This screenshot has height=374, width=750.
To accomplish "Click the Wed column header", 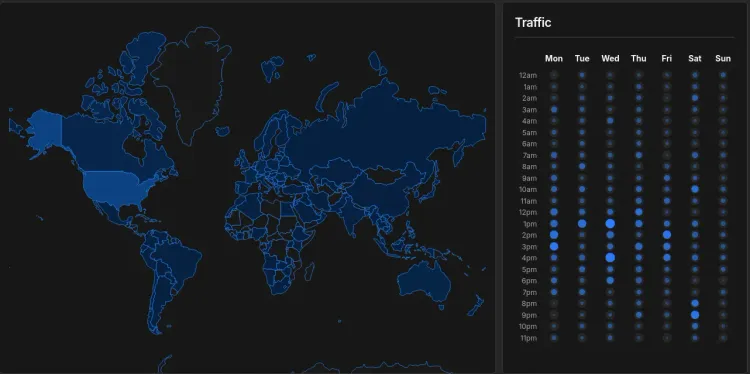I will point(610,58).
